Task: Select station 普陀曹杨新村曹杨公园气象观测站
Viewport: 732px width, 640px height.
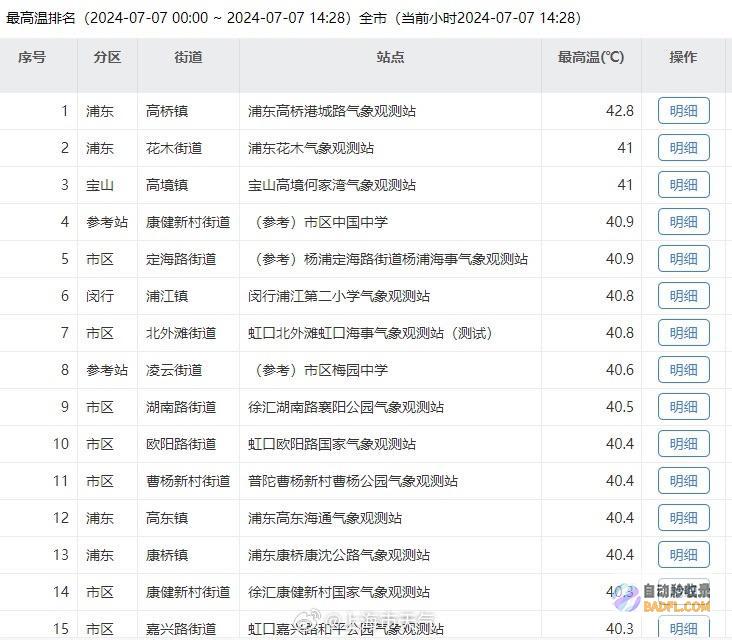Action: [x=353, y=481]
